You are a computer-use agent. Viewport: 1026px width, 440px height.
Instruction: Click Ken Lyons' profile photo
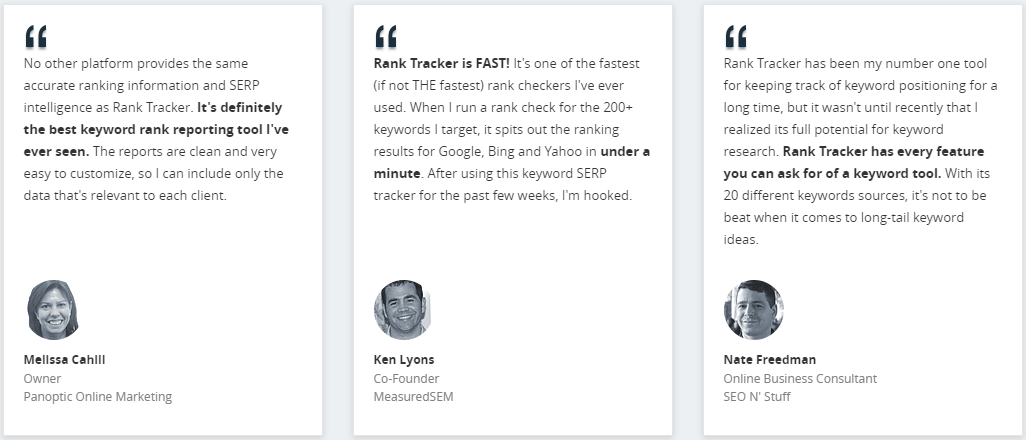tap(402, 310)
